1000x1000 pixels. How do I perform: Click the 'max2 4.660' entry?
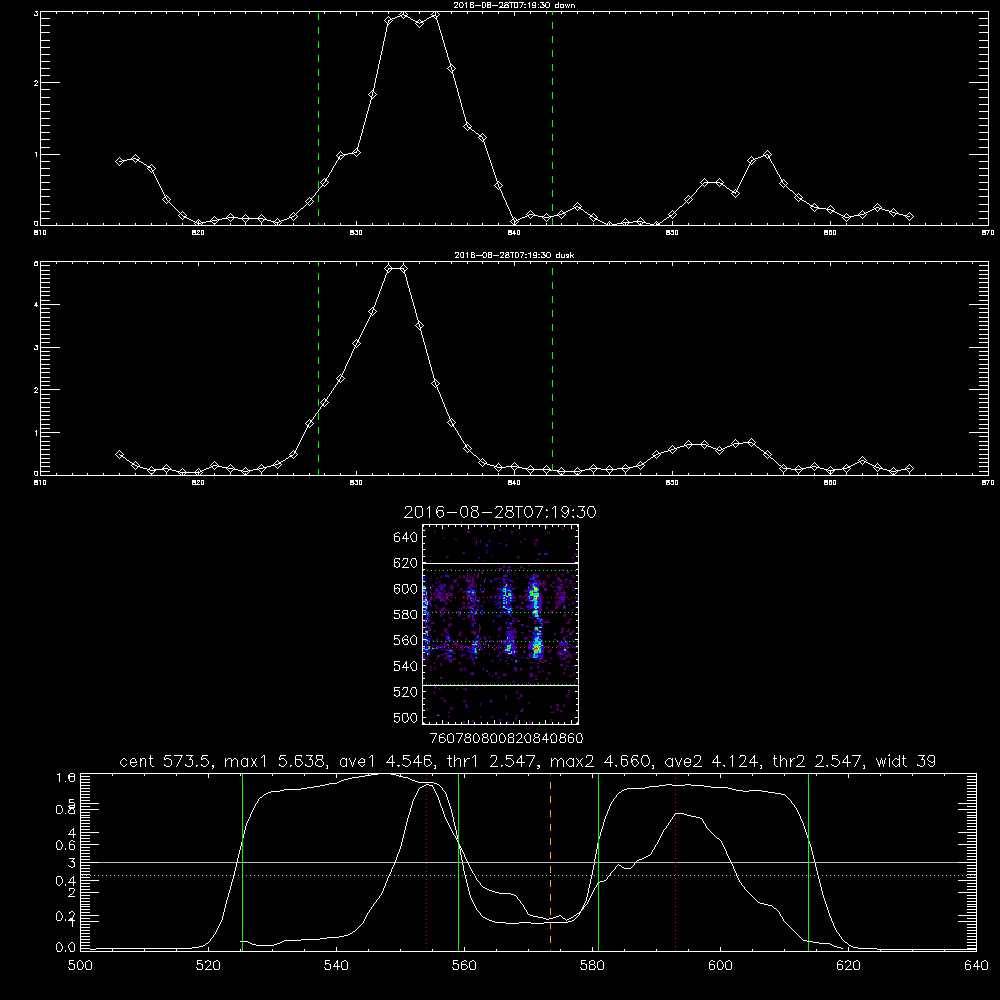(603, 761)
